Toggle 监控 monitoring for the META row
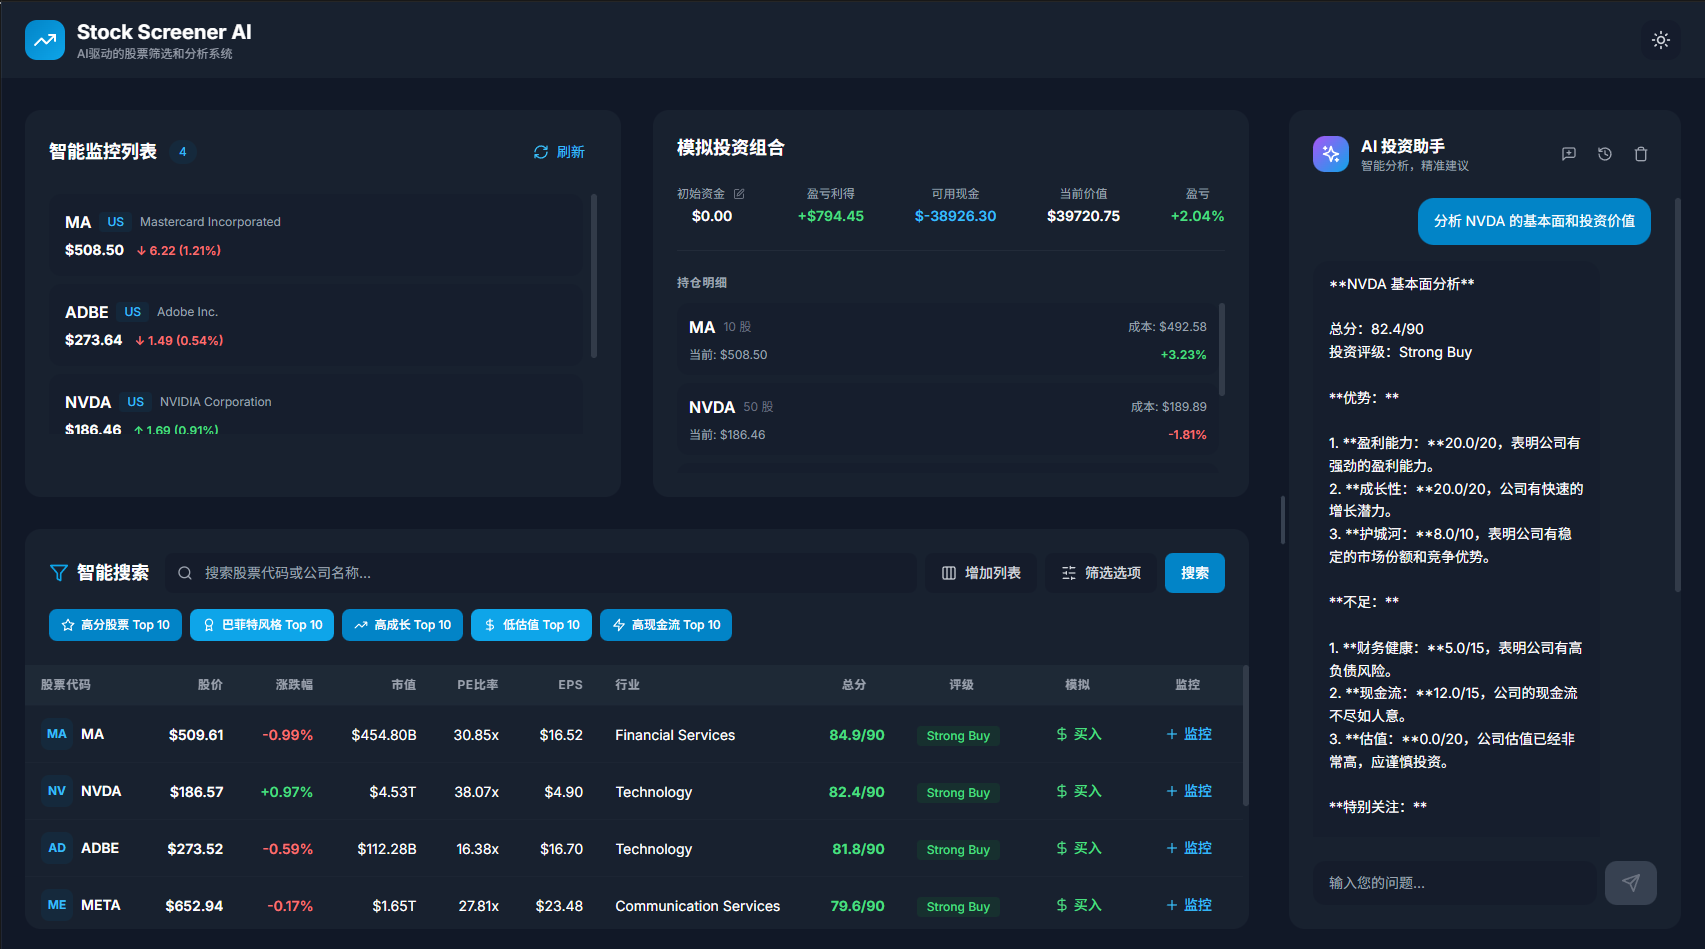The width and height of the screenshot is (1705, 949). (1188, 905)
